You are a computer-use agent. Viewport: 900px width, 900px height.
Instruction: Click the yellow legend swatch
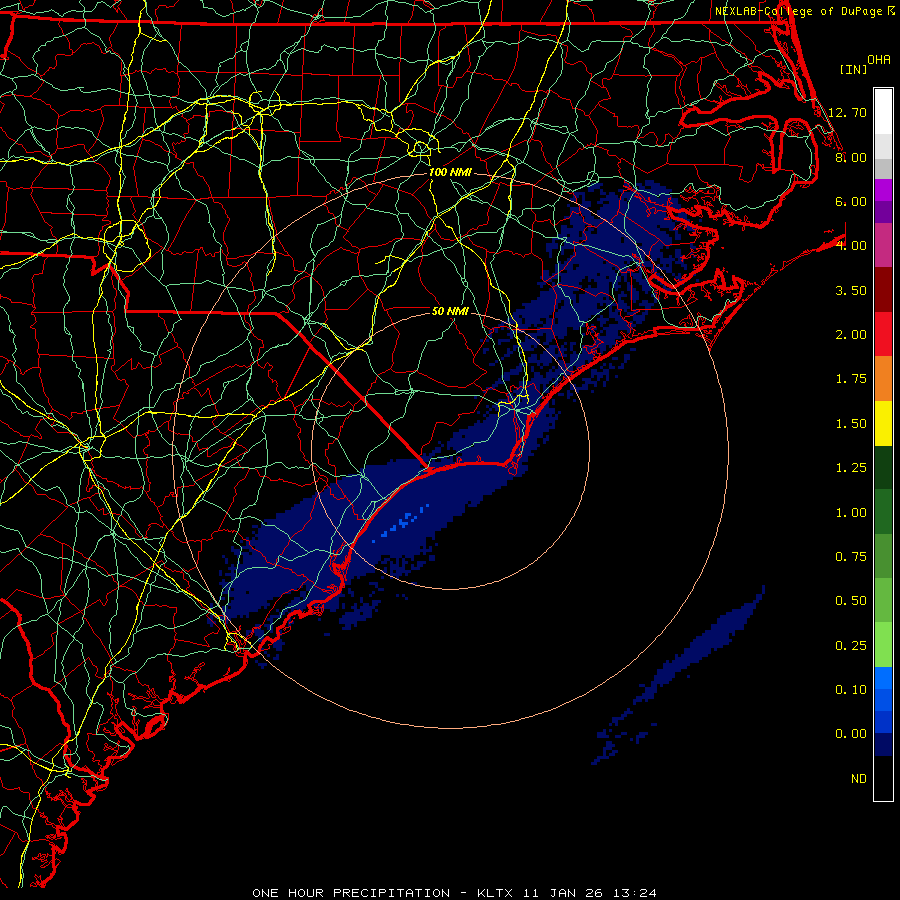pos(883,423)
